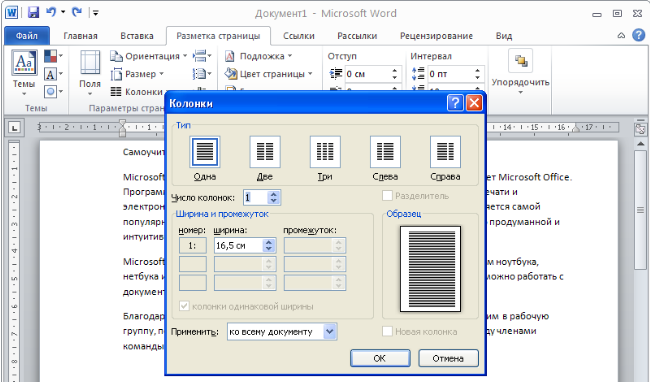The image size is (650, 382).
Task: Click the column 1 width stepper arrows
Action: pos(269,245)
